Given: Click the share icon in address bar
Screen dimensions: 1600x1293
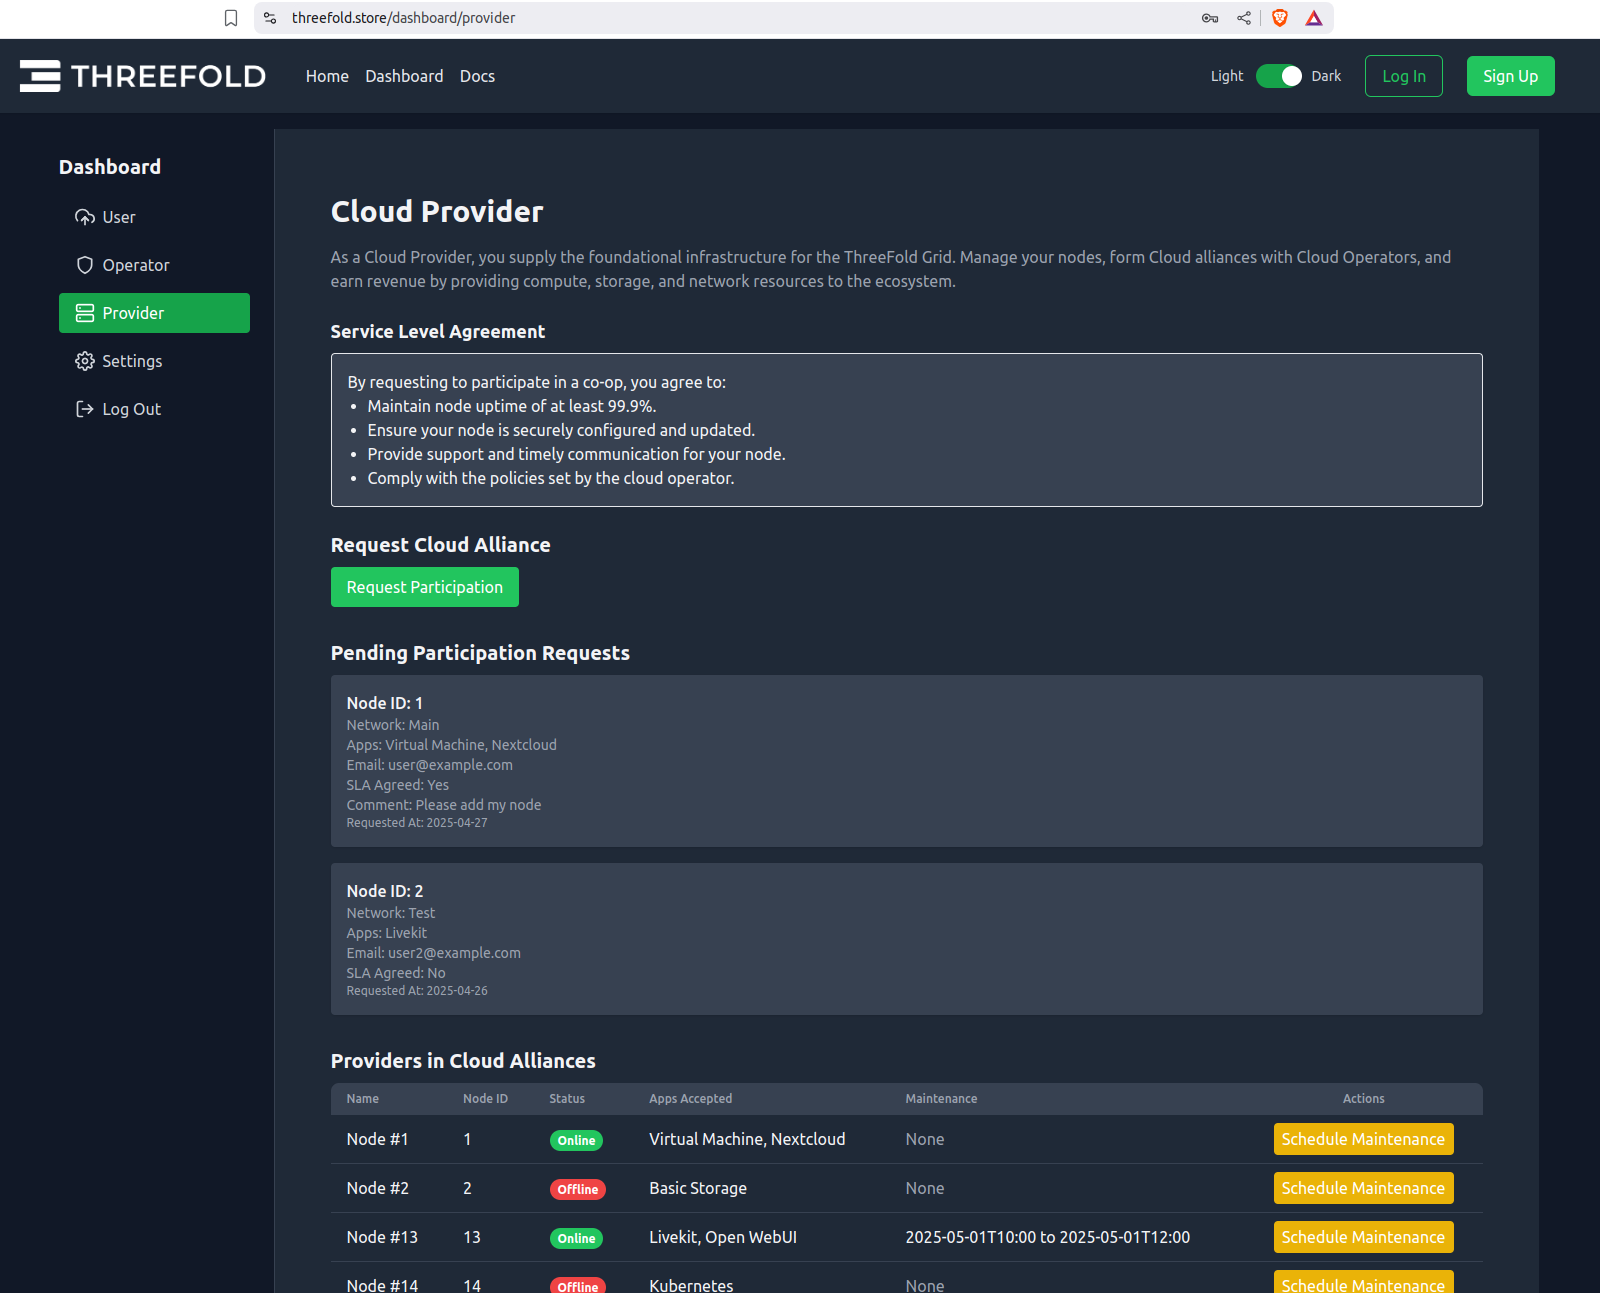Looking at the screenshot, I should (1244, 18).
